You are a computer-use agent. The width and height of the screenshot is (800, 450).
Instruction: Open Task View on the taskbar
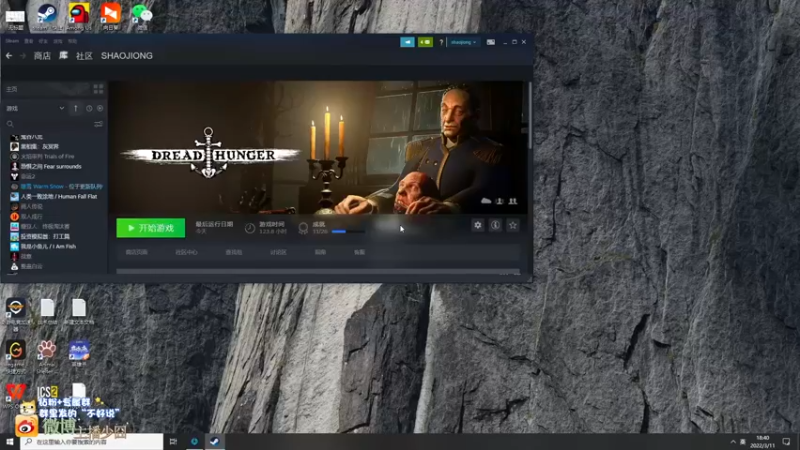pyautogui.click(x=173, y=441)
